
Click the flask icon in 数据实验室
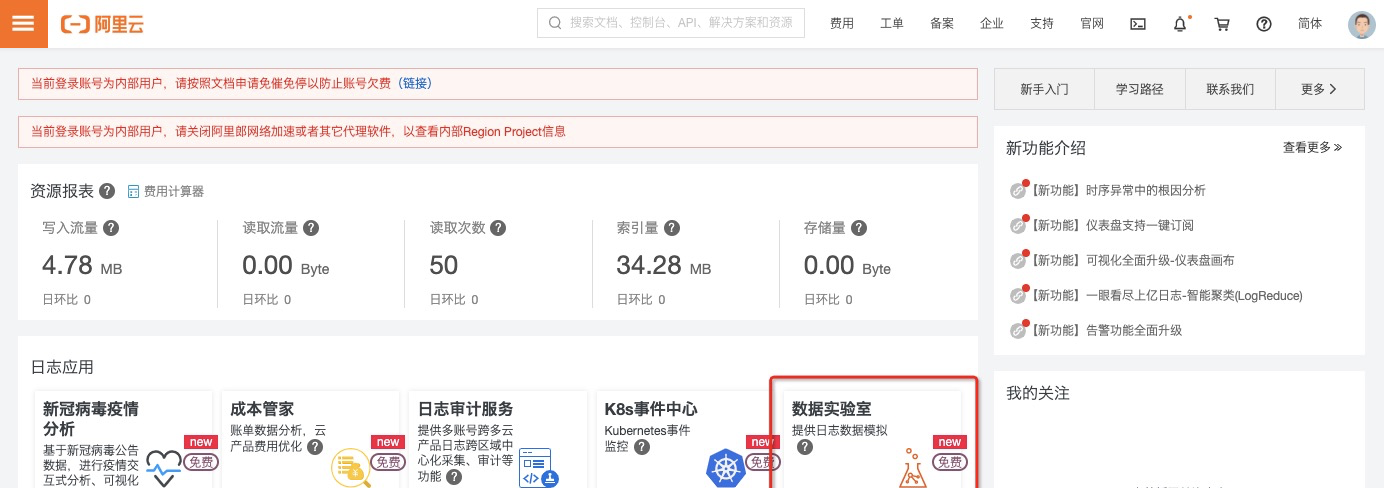tap(914, 469)
